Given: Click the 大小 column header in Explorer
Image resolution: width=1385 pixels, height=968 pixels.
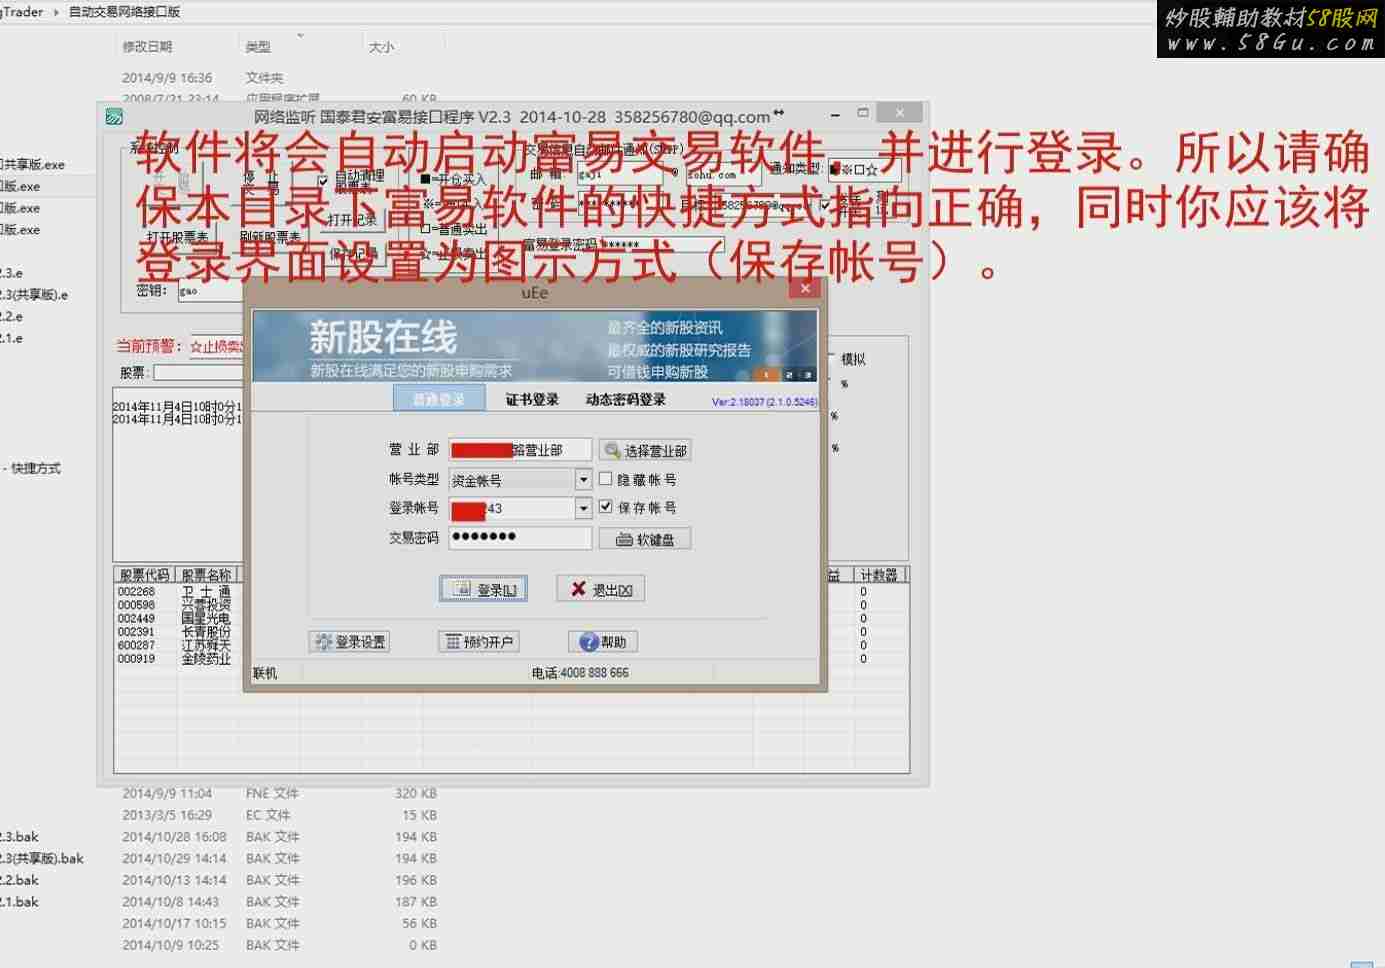Looking at the screenshot, I should pyautogui.click(x=381, y=47).
